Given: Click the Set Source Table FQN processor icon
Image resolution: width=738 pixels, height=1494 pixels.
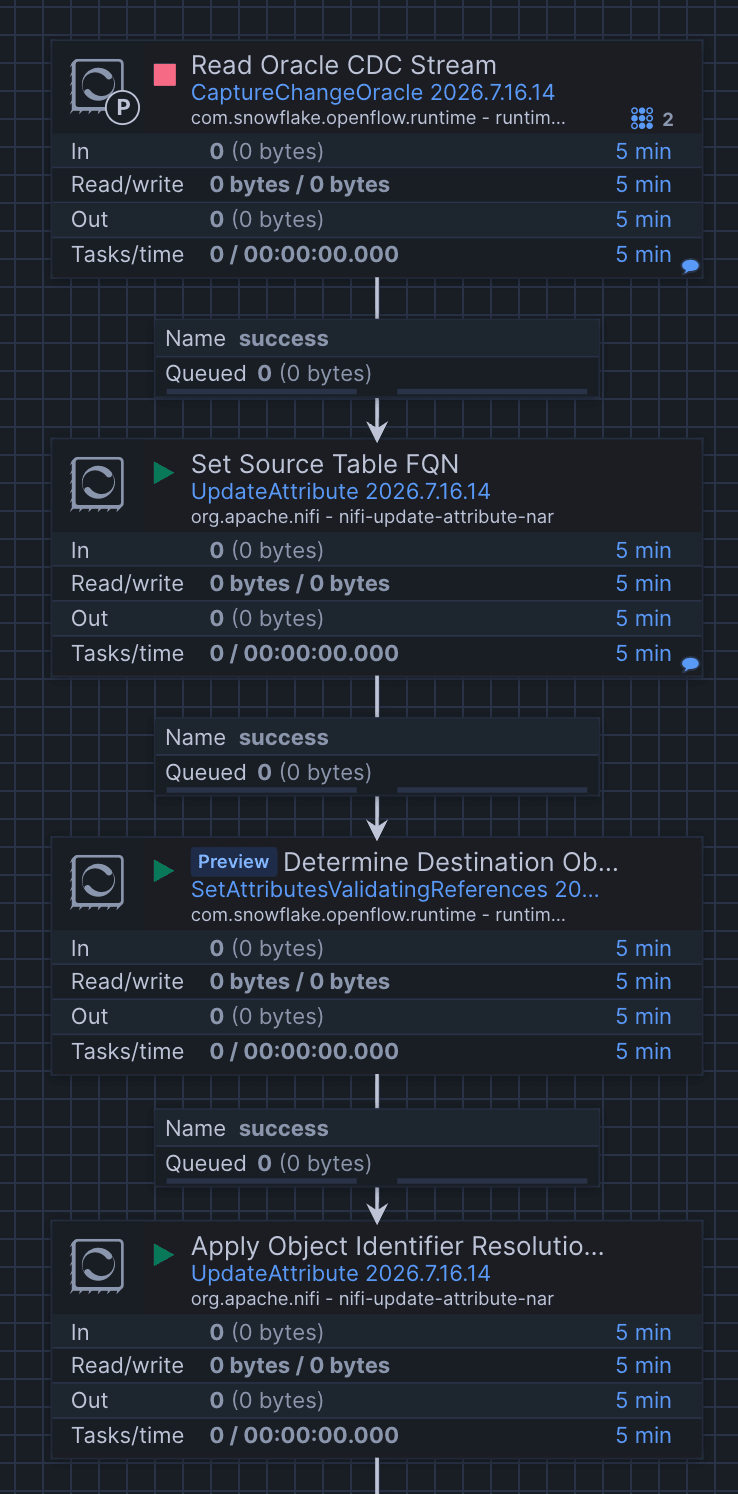Looking at the screenshot, I should point(97,484).
